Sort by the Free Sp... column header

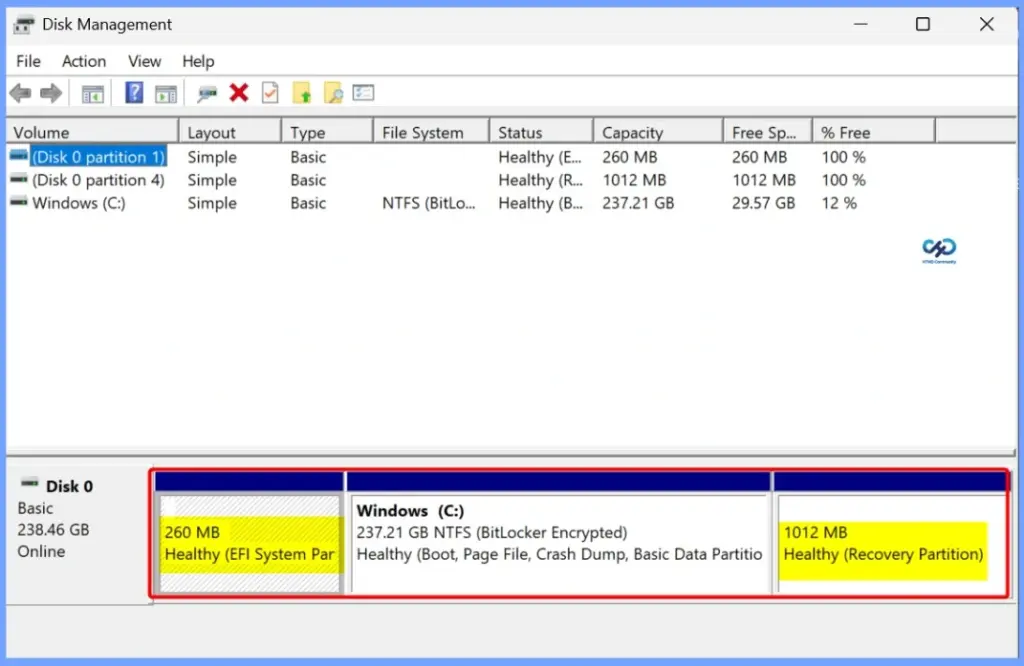768,133
